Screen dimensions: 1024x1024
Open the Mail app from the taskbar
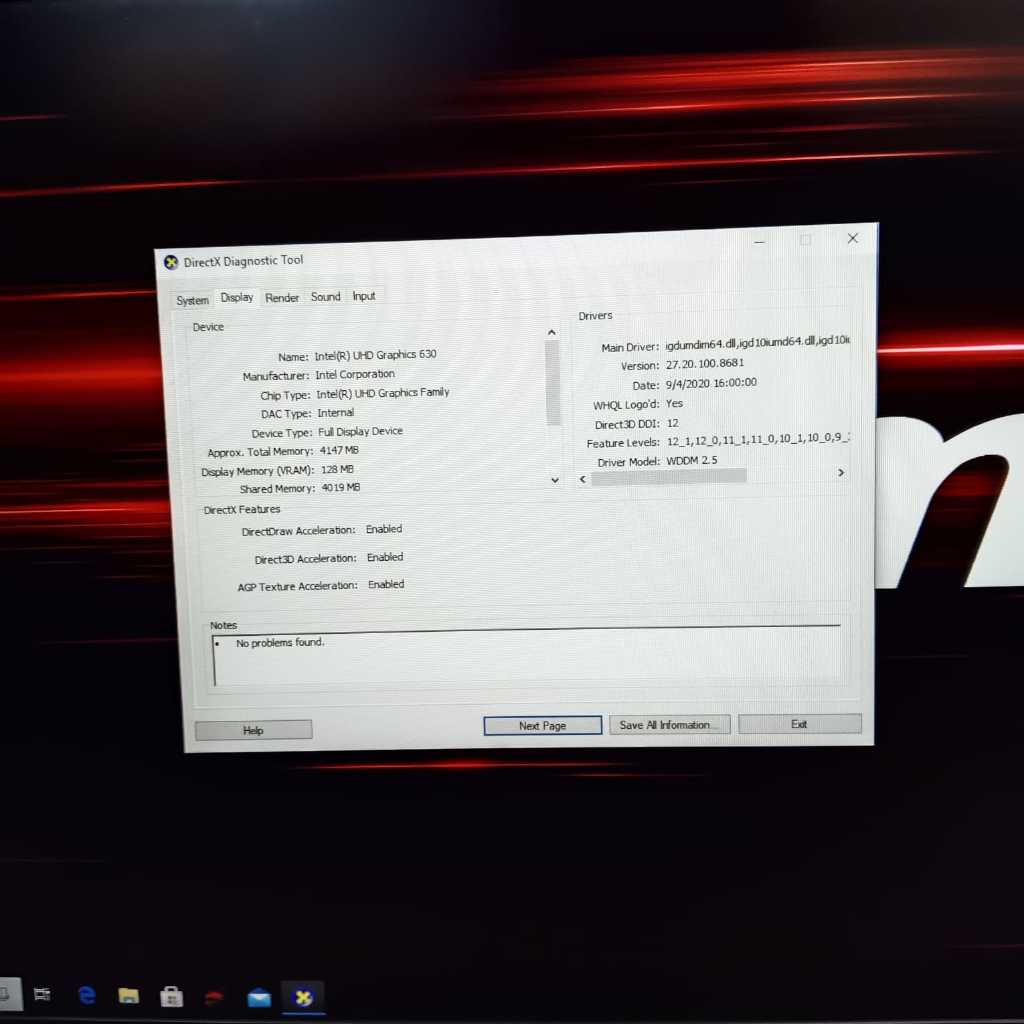click(259, 998)
